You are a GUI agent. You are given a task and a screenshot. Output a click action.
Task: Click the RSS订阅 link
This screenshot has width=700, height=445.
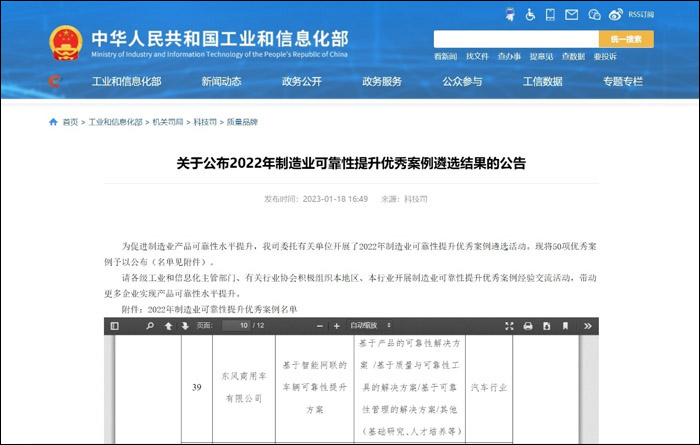tap(641, 15)
